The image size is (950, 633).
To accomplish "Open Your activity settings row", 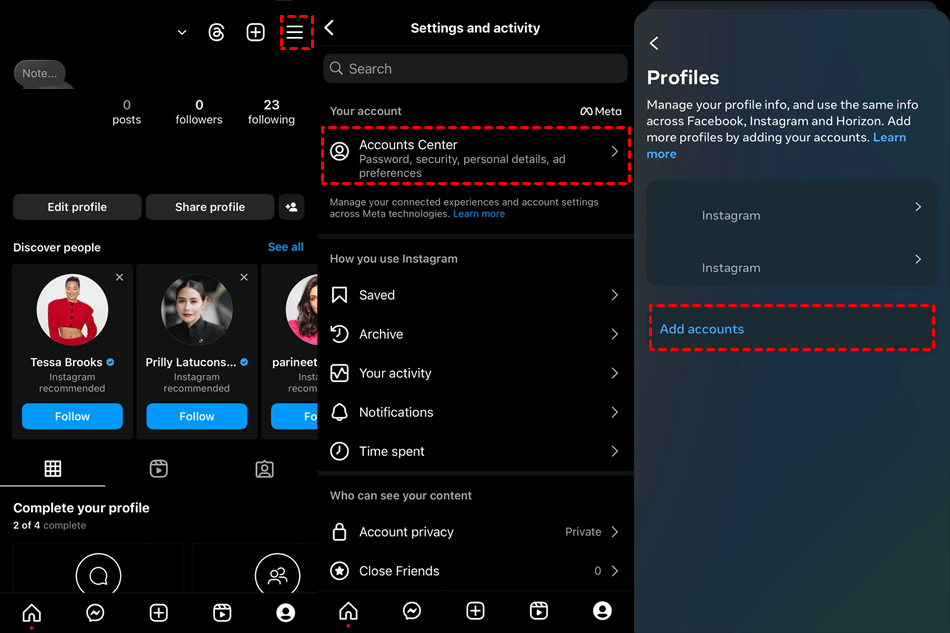I will (476, 373).
